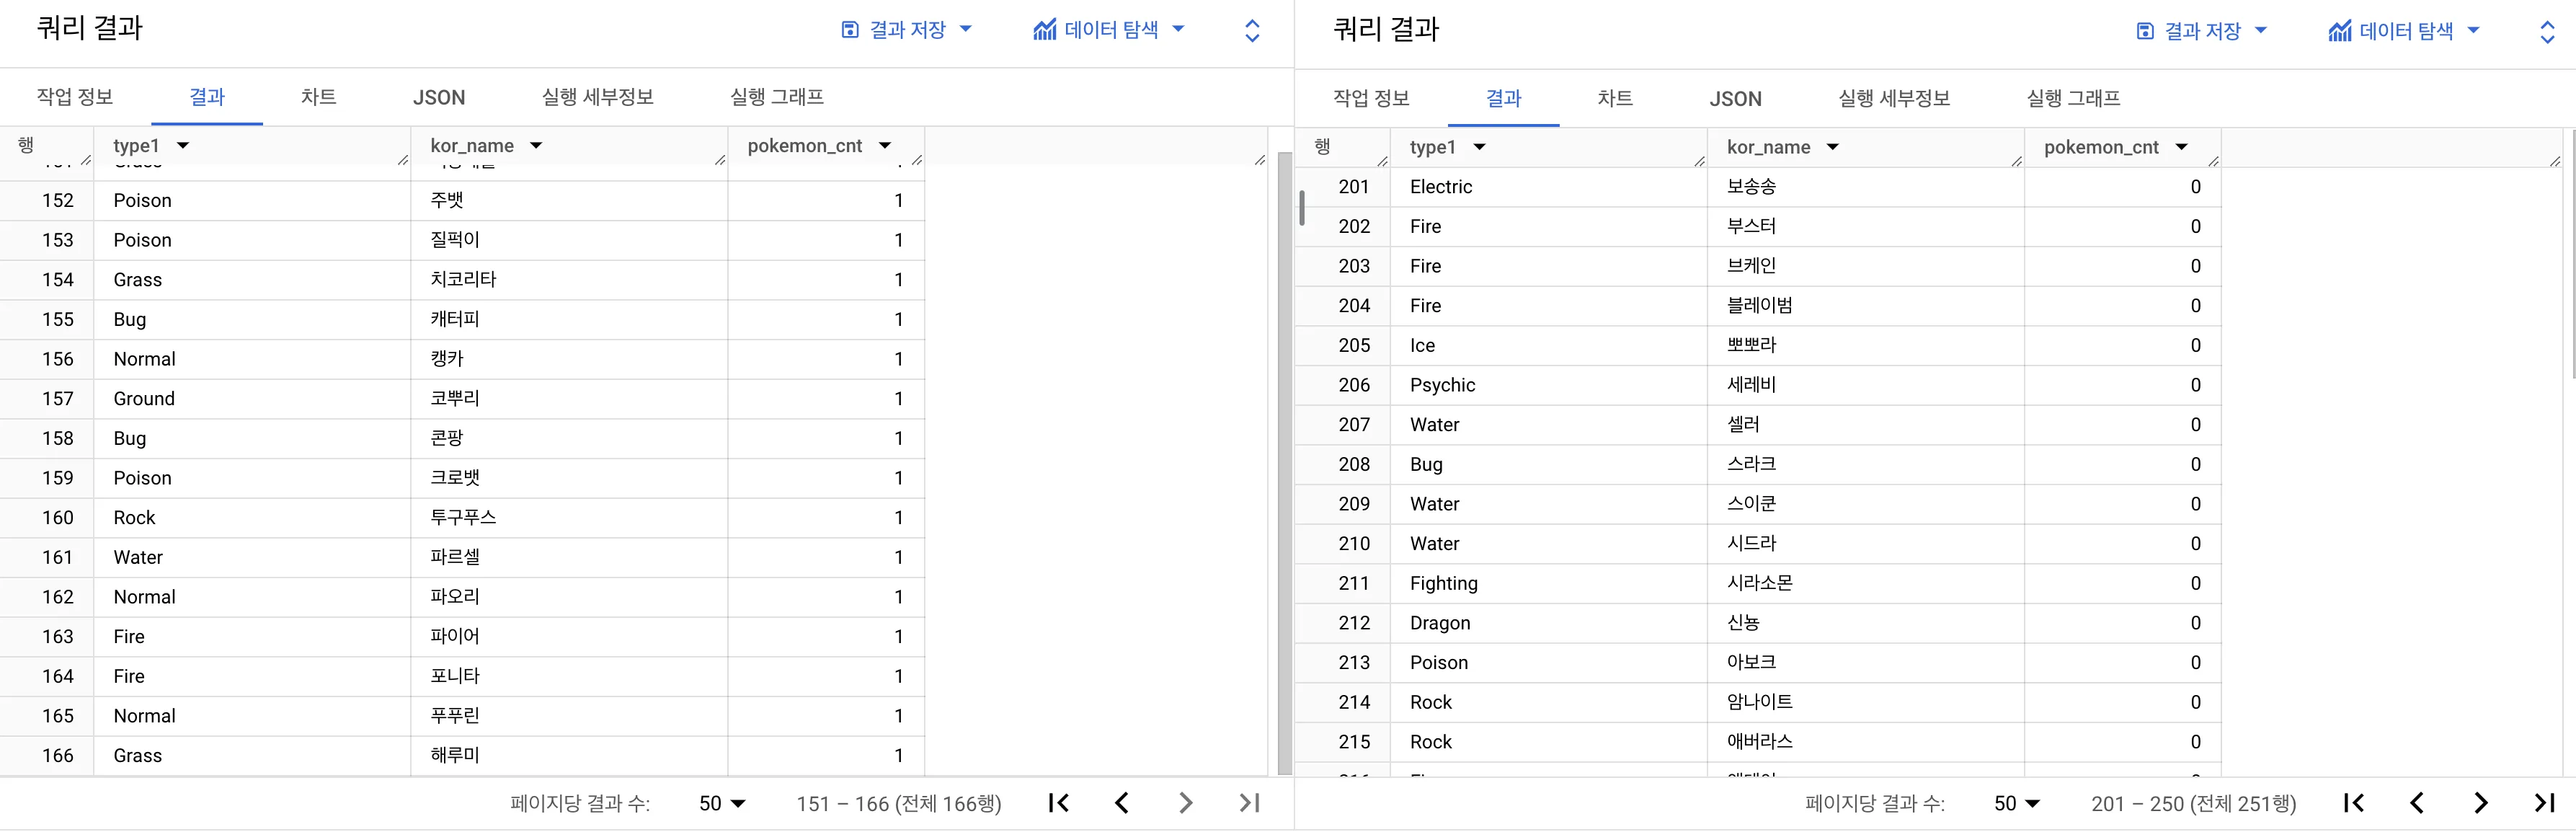2576x832 pixels.
Task: Select Ice cell in row 205
Action: (1548, 346)
